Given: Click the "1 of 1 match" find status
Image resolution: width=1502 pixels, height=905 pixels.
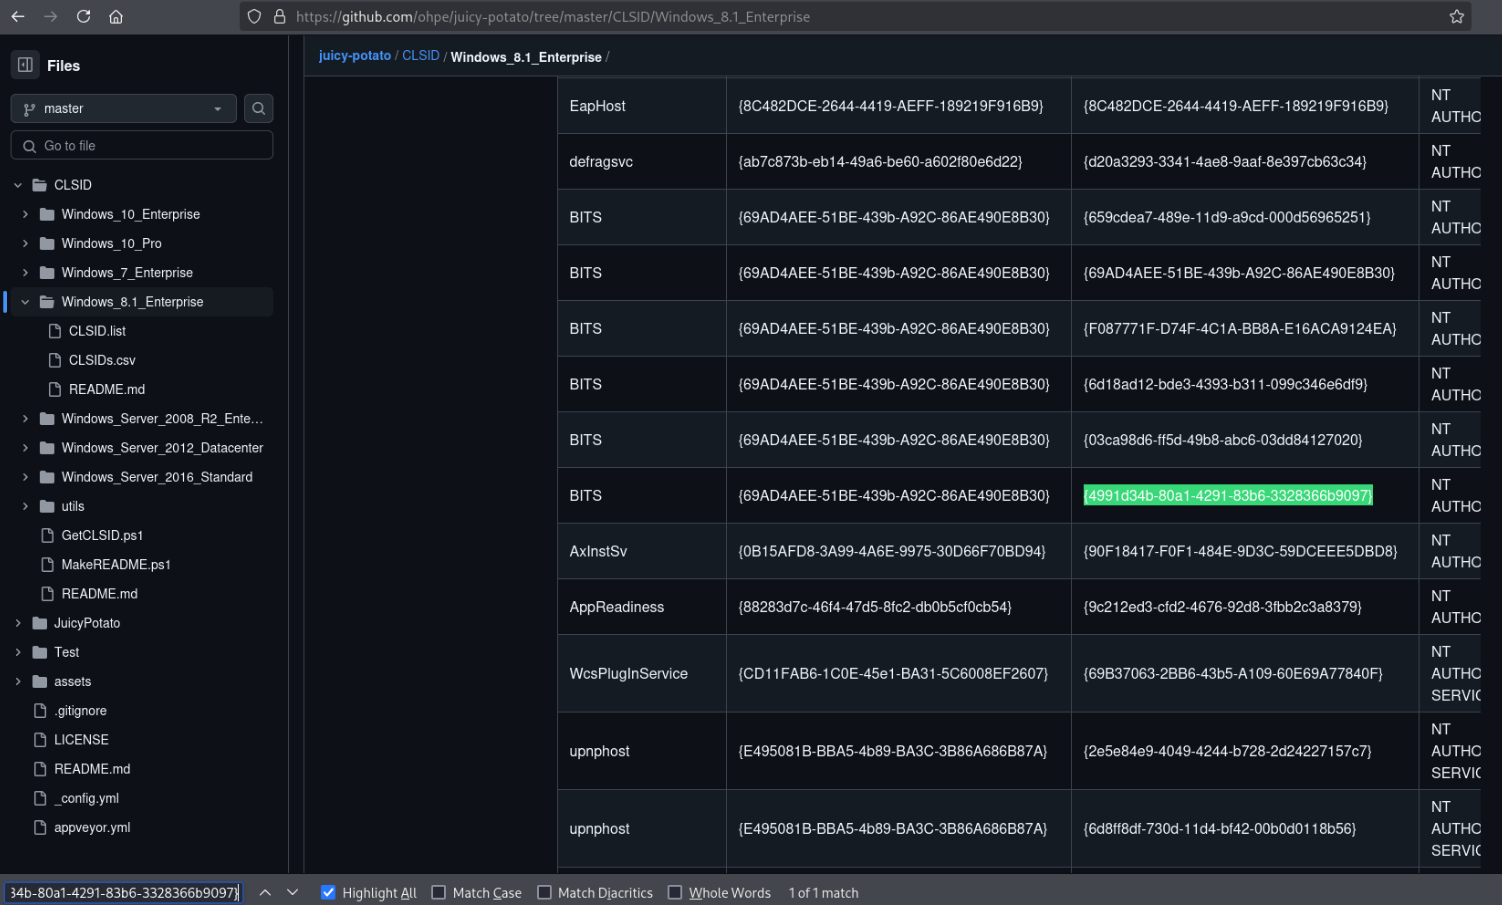Looking at the screenshot, I should pos(823,893).
